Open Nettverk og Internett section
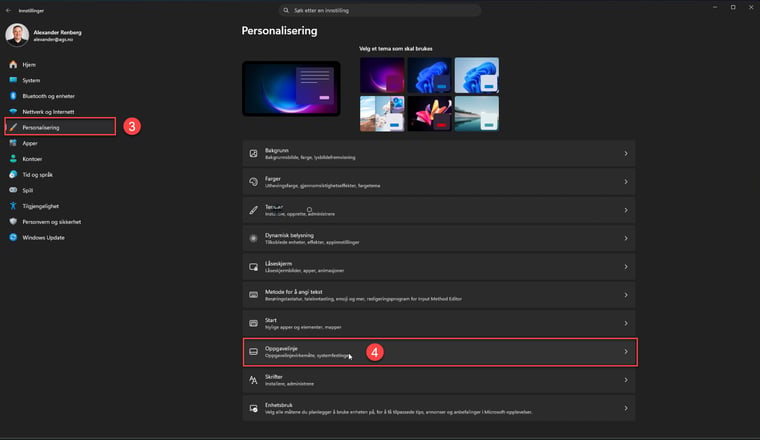The image size is (760, 440). tap(60, 111)
